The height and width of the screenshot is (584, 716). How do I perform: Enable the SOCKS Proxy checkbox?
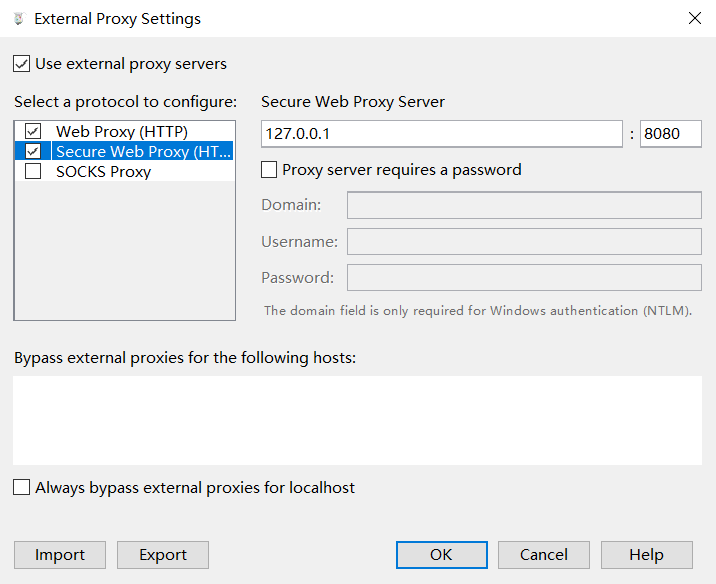click(x=34, y=171)
